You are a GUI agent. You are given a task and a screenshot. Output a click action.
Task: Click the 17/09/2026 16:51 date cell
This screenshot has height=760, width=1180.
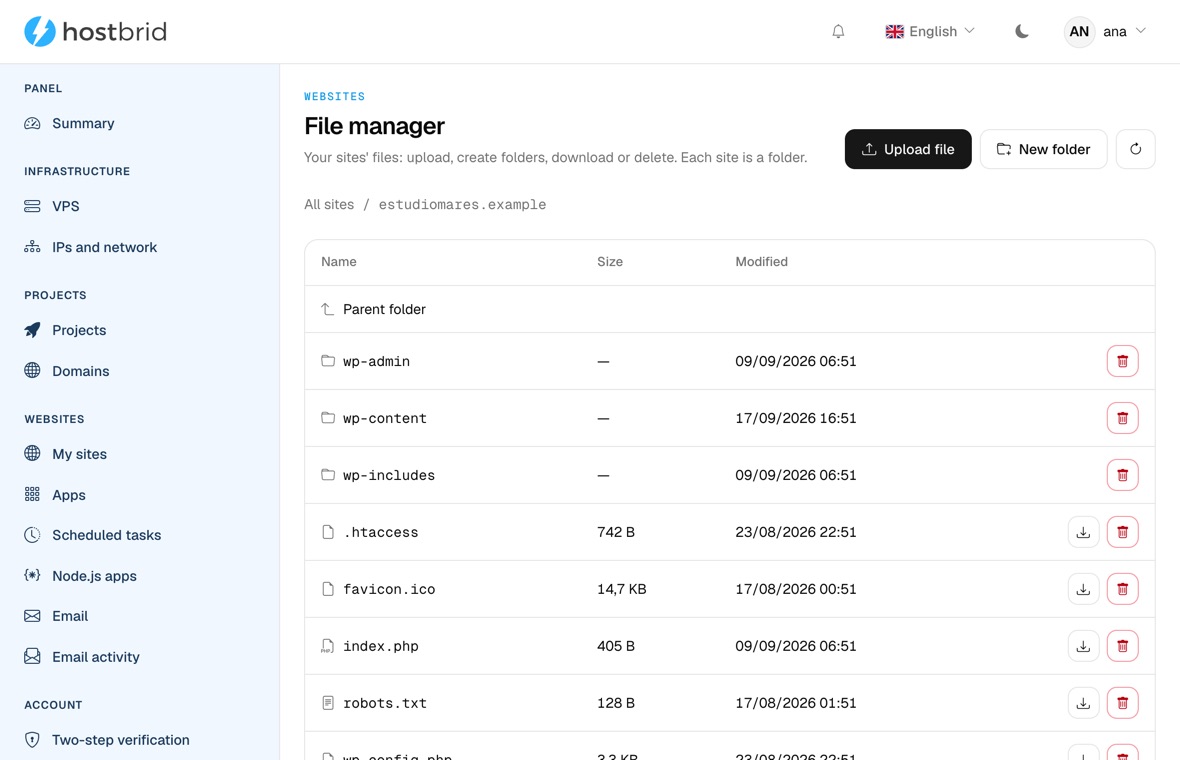pyautogui.click(x=795, y=418)
